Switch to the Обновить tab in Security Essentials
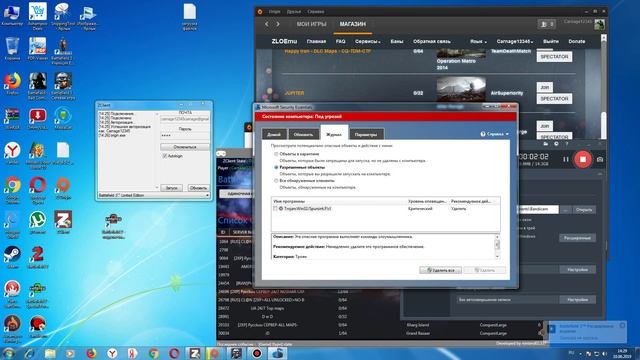640x360 pixels. coord(303,134)
